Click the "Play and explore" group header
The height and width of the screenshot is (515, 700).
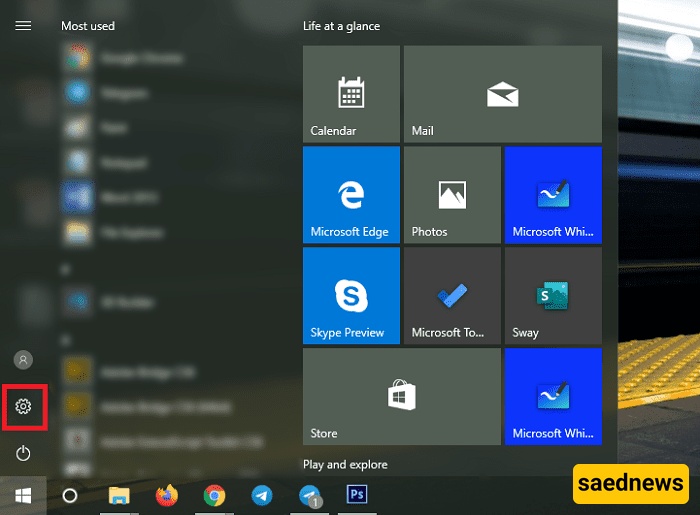pos(345,465)
